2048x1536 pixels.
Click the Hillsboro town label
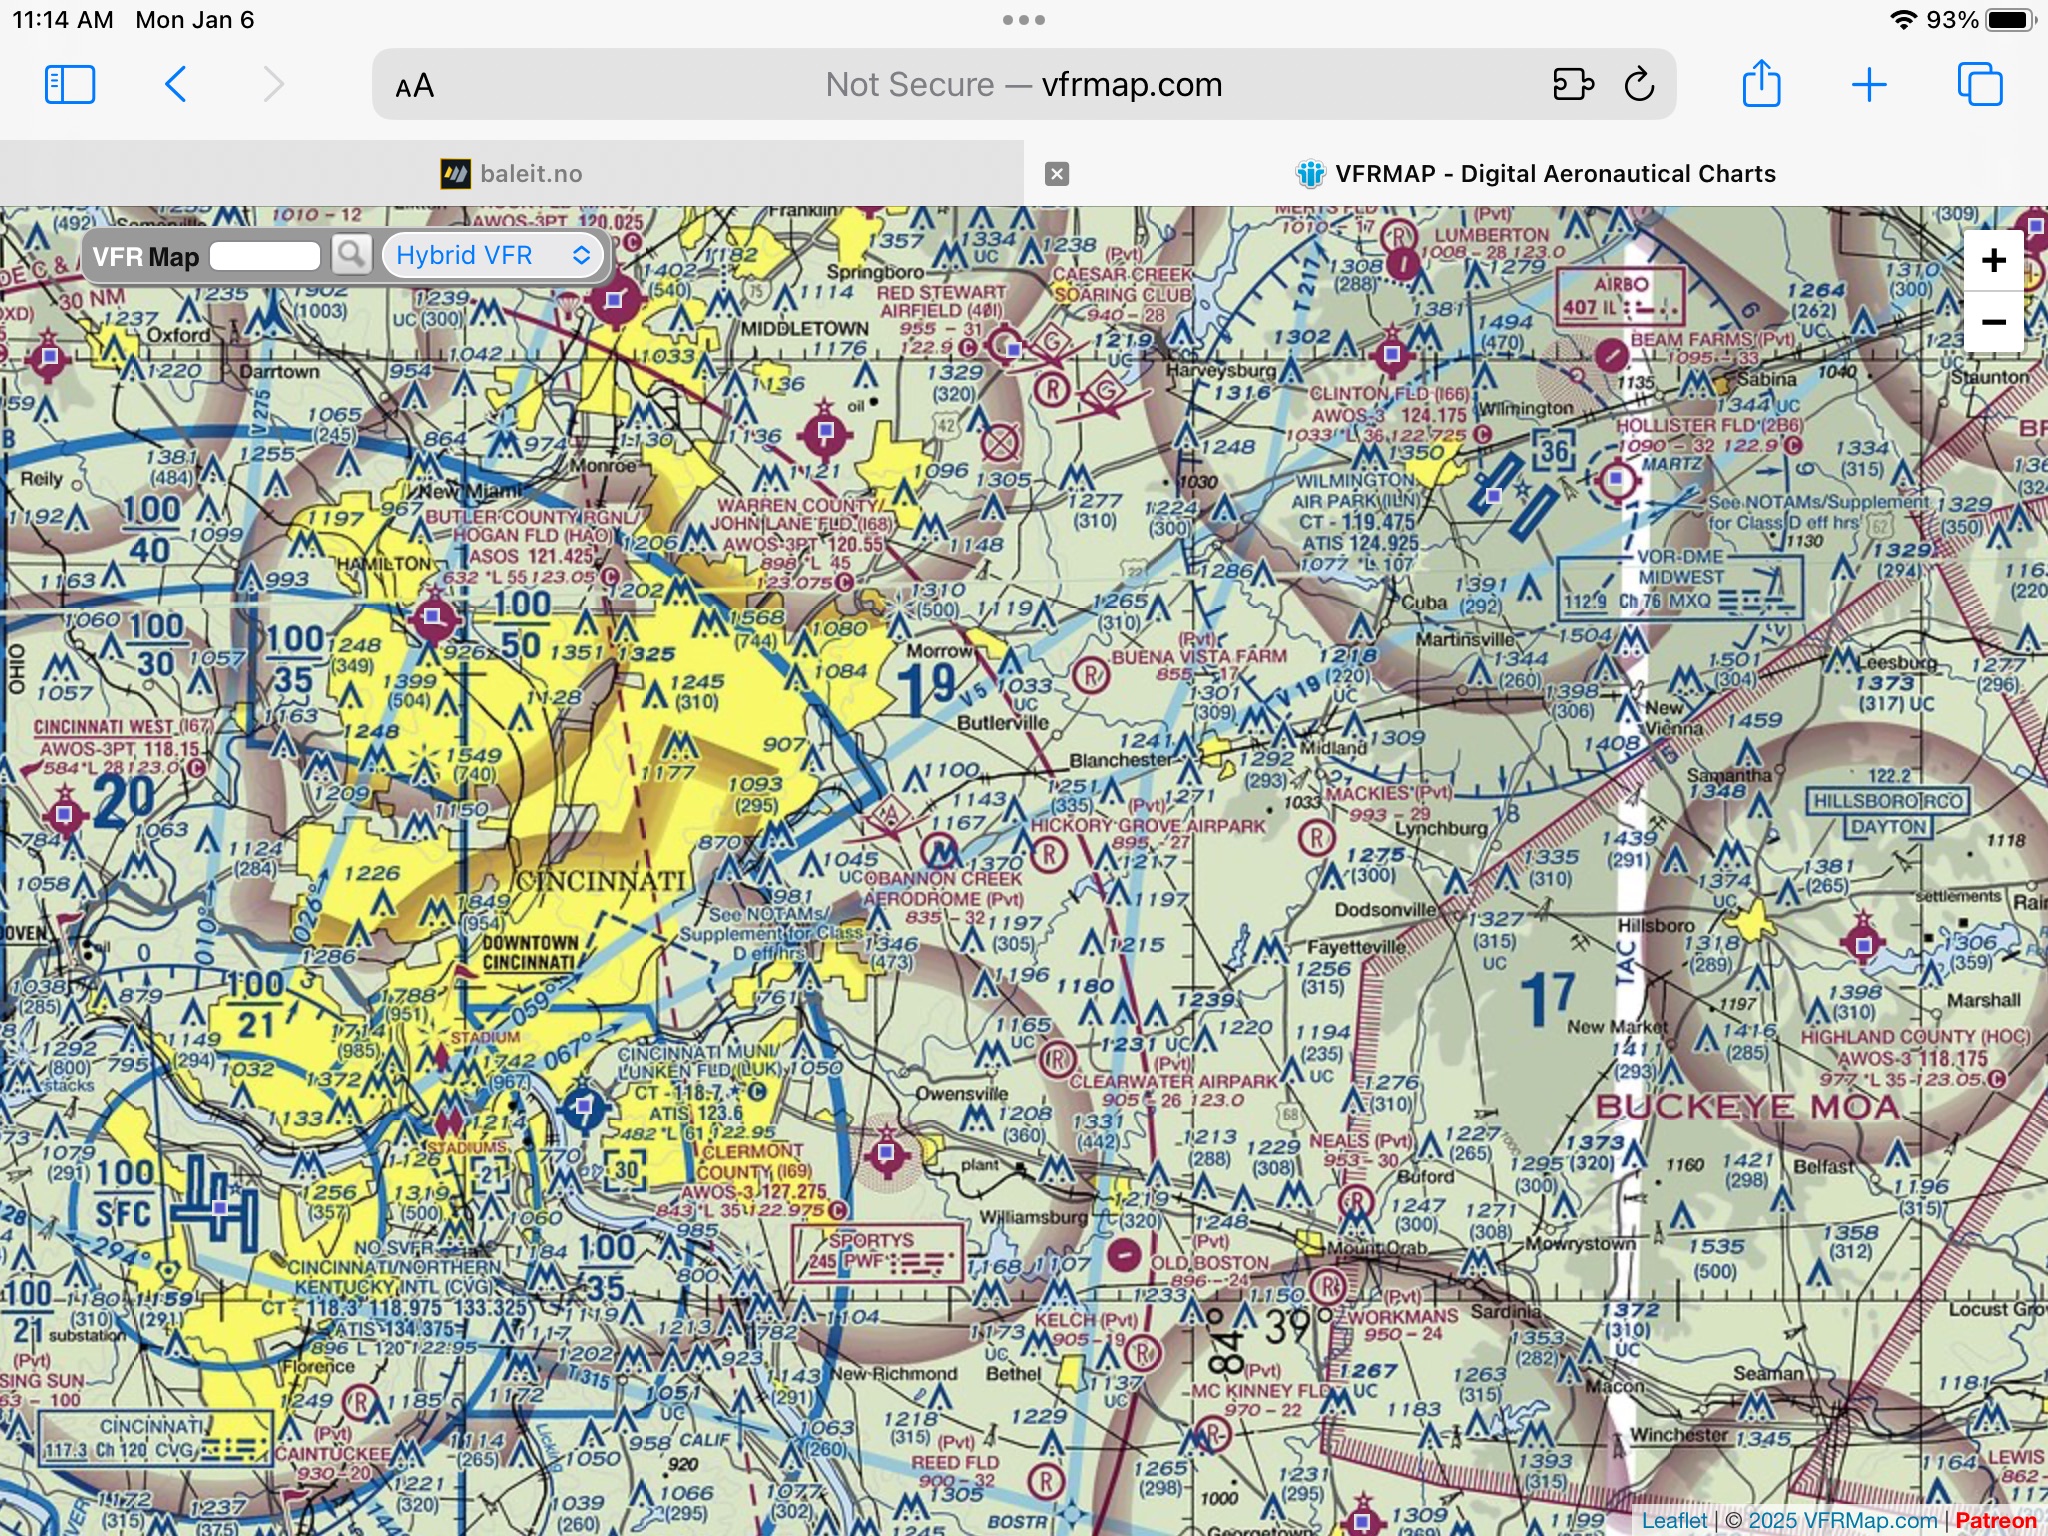coord(1656,925)
